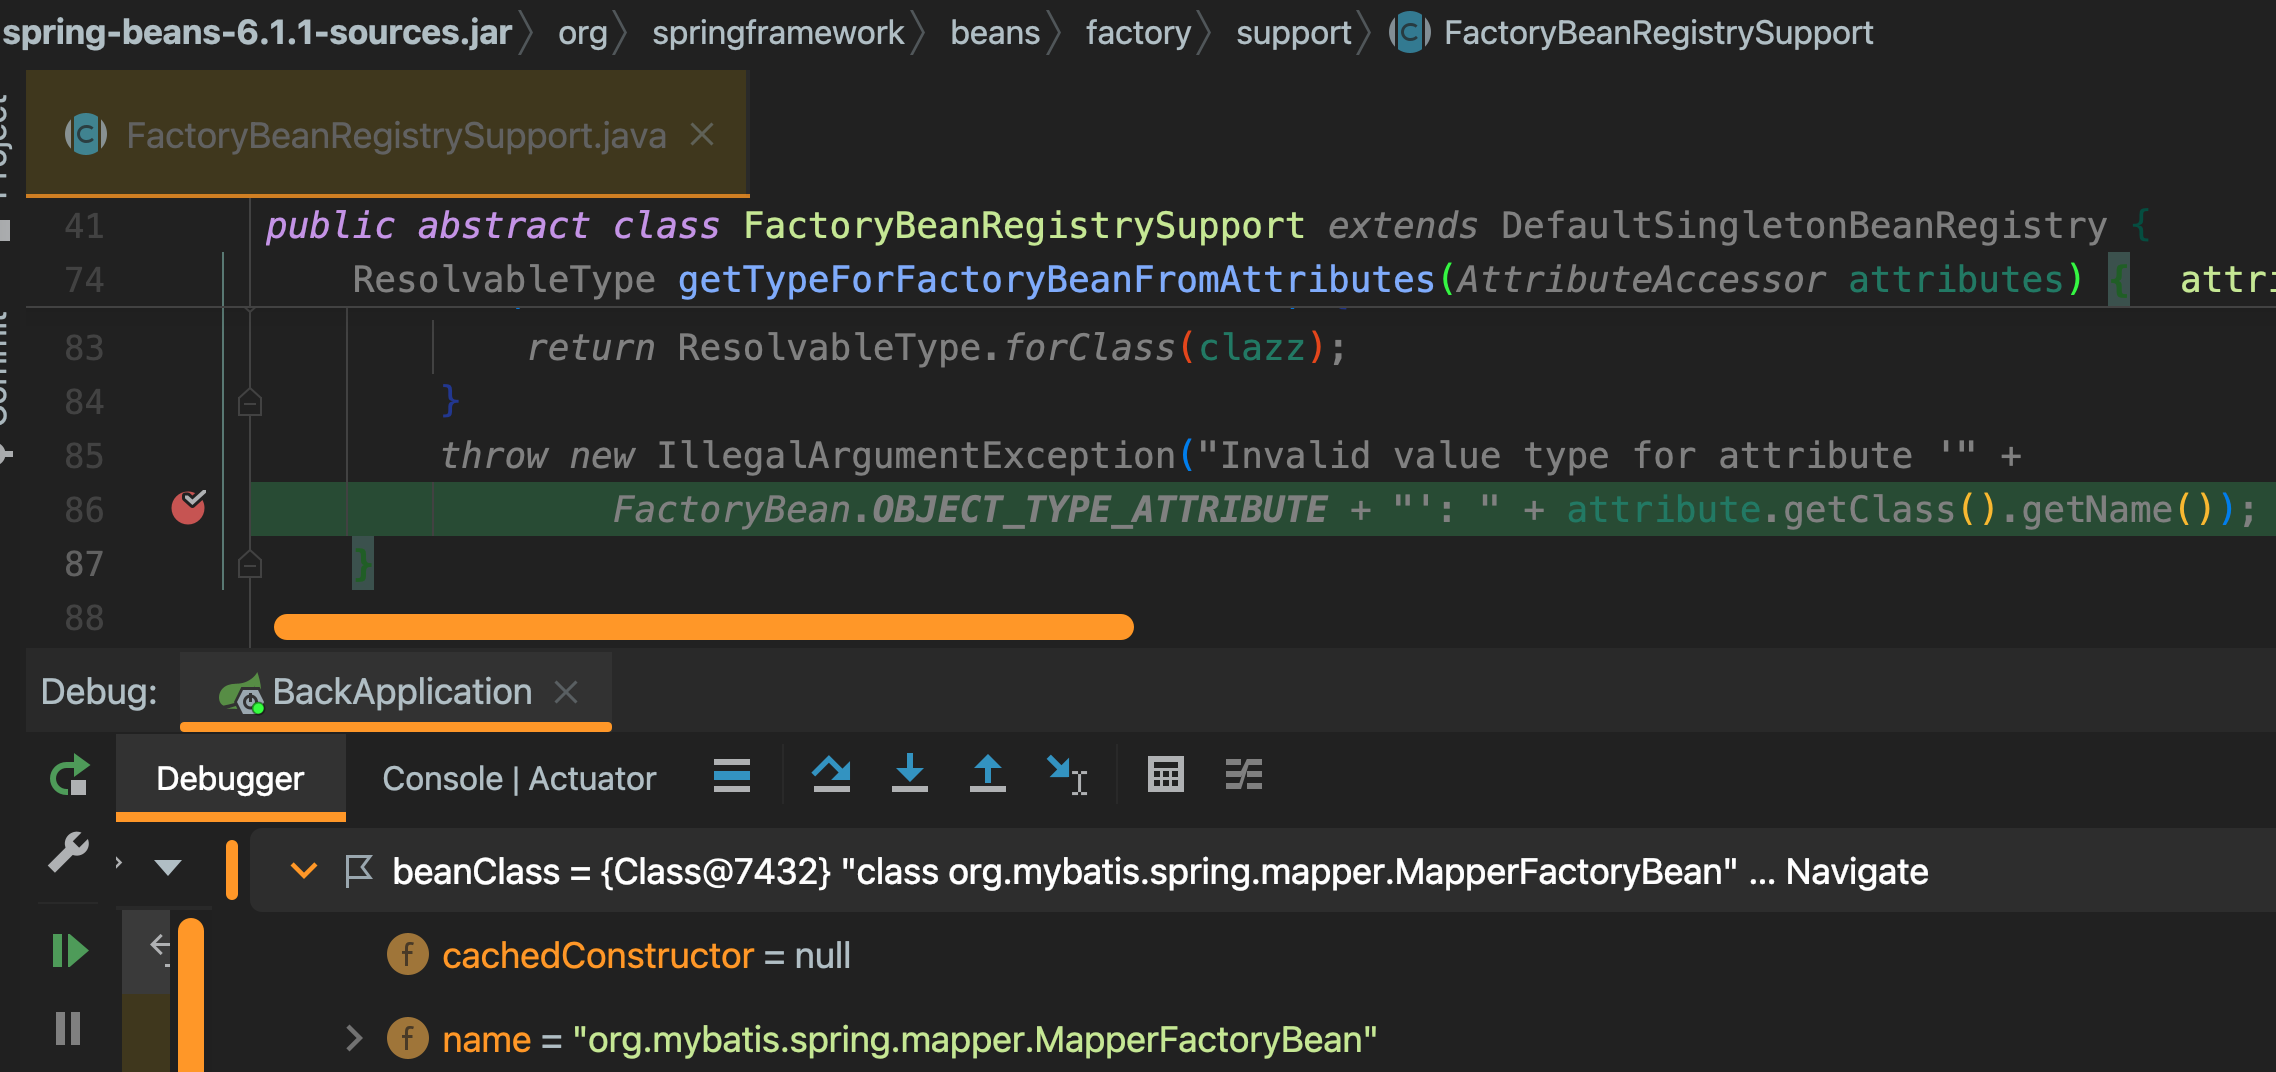Click the Navigate link for MapperFactoryBean
Screen dimensions: 2276x1072
coord(1855,871)
